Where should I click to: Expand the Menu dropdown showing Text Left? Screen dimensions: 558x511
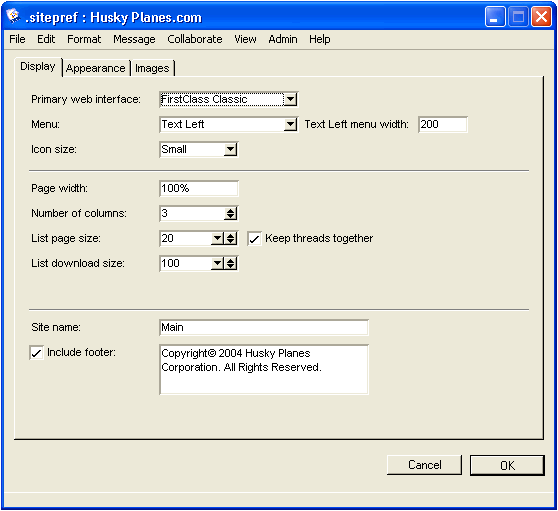290,125
